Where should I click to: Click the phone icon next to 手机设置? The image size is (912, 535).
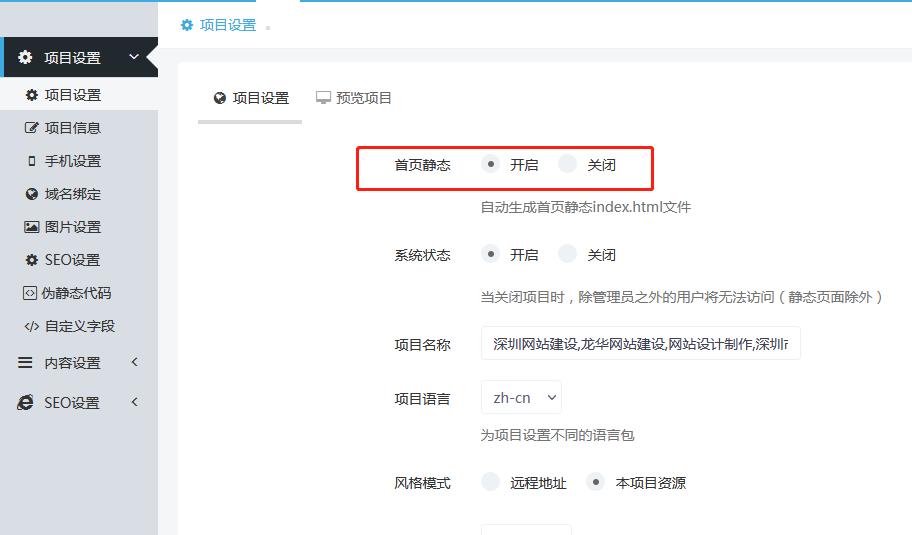pyautogui.click(x=31, y=161)
